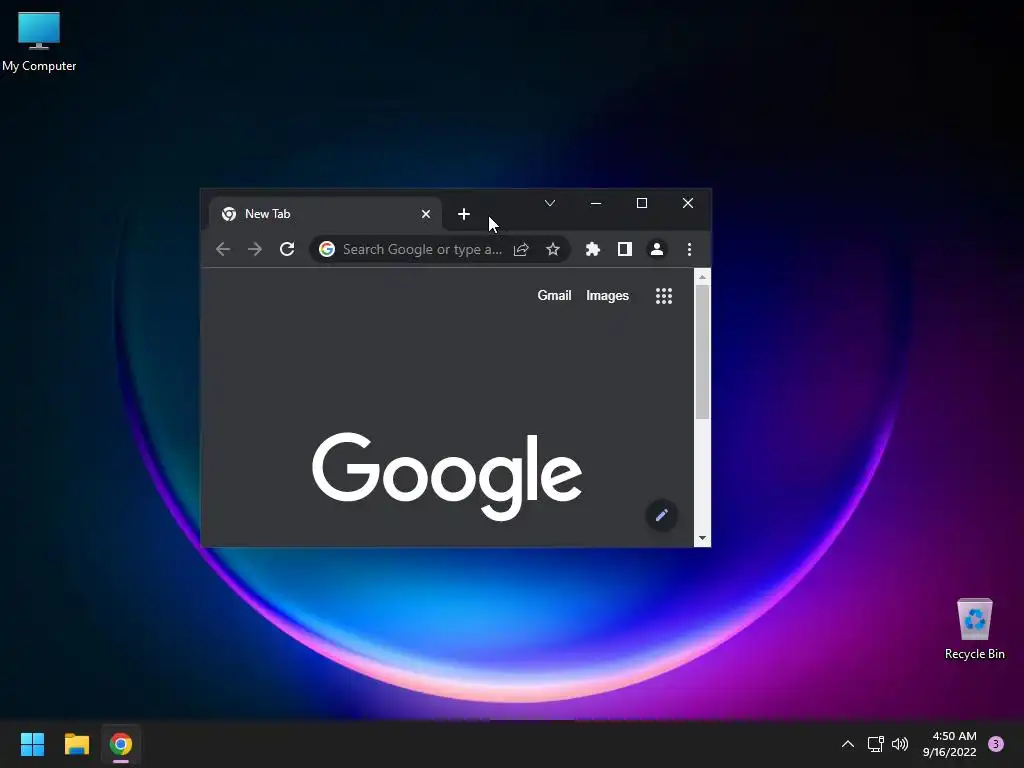Open Chrome three-dot menu
Viewport: 1024px width, 768px height.
(689, 249)
